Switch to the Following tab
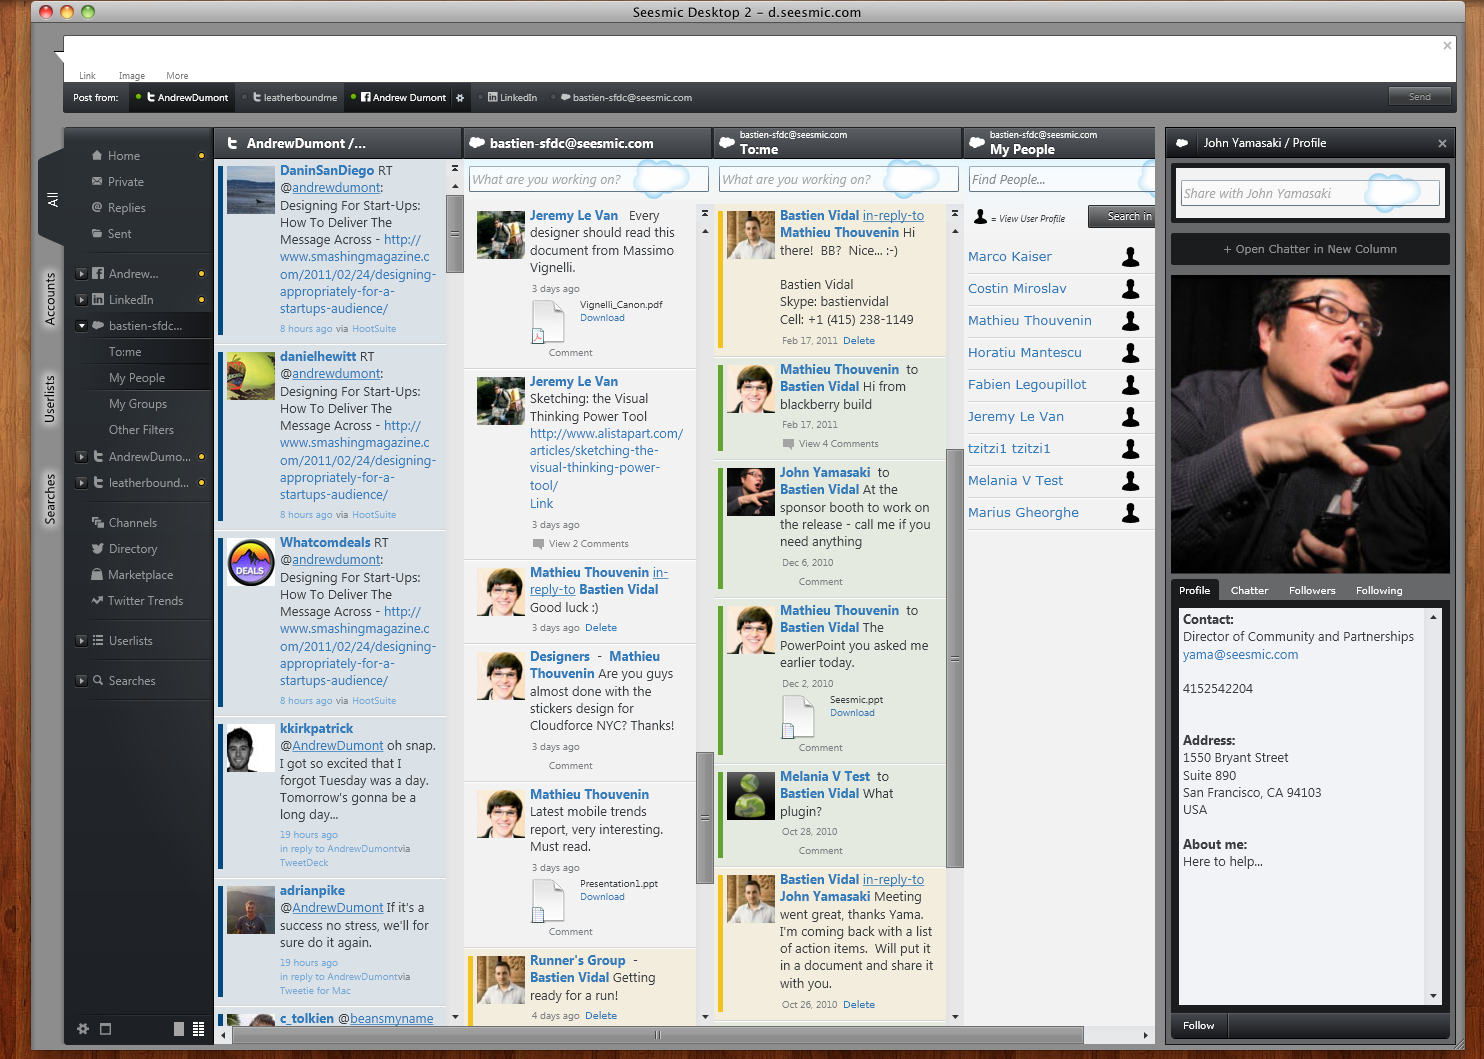This screenshot has width=1484, height=1059. (x=1379, y=590)
